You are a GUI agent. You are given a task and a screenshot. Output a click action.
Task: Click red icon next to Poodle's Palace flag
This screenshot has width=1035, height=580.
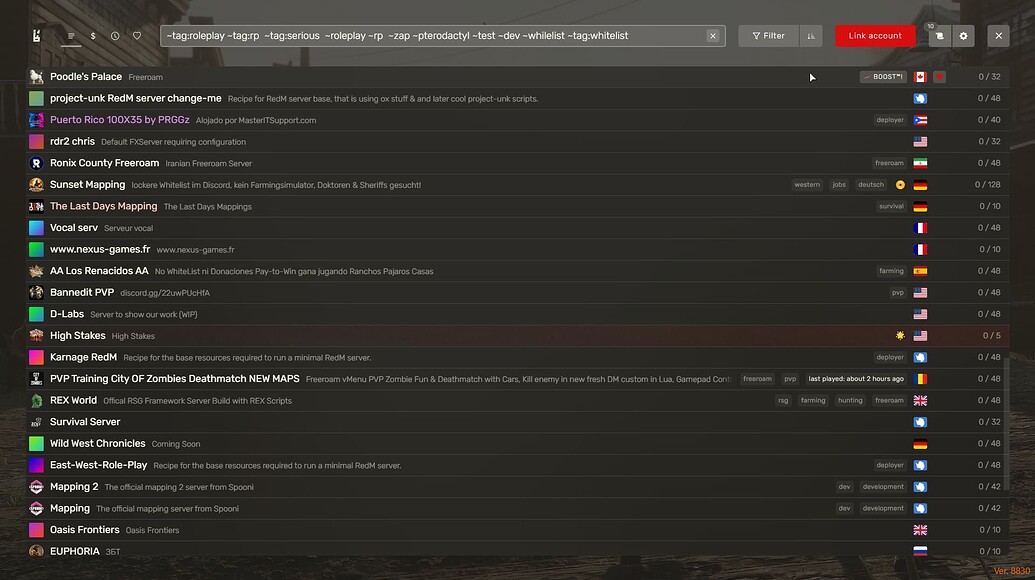click(939, 77)
